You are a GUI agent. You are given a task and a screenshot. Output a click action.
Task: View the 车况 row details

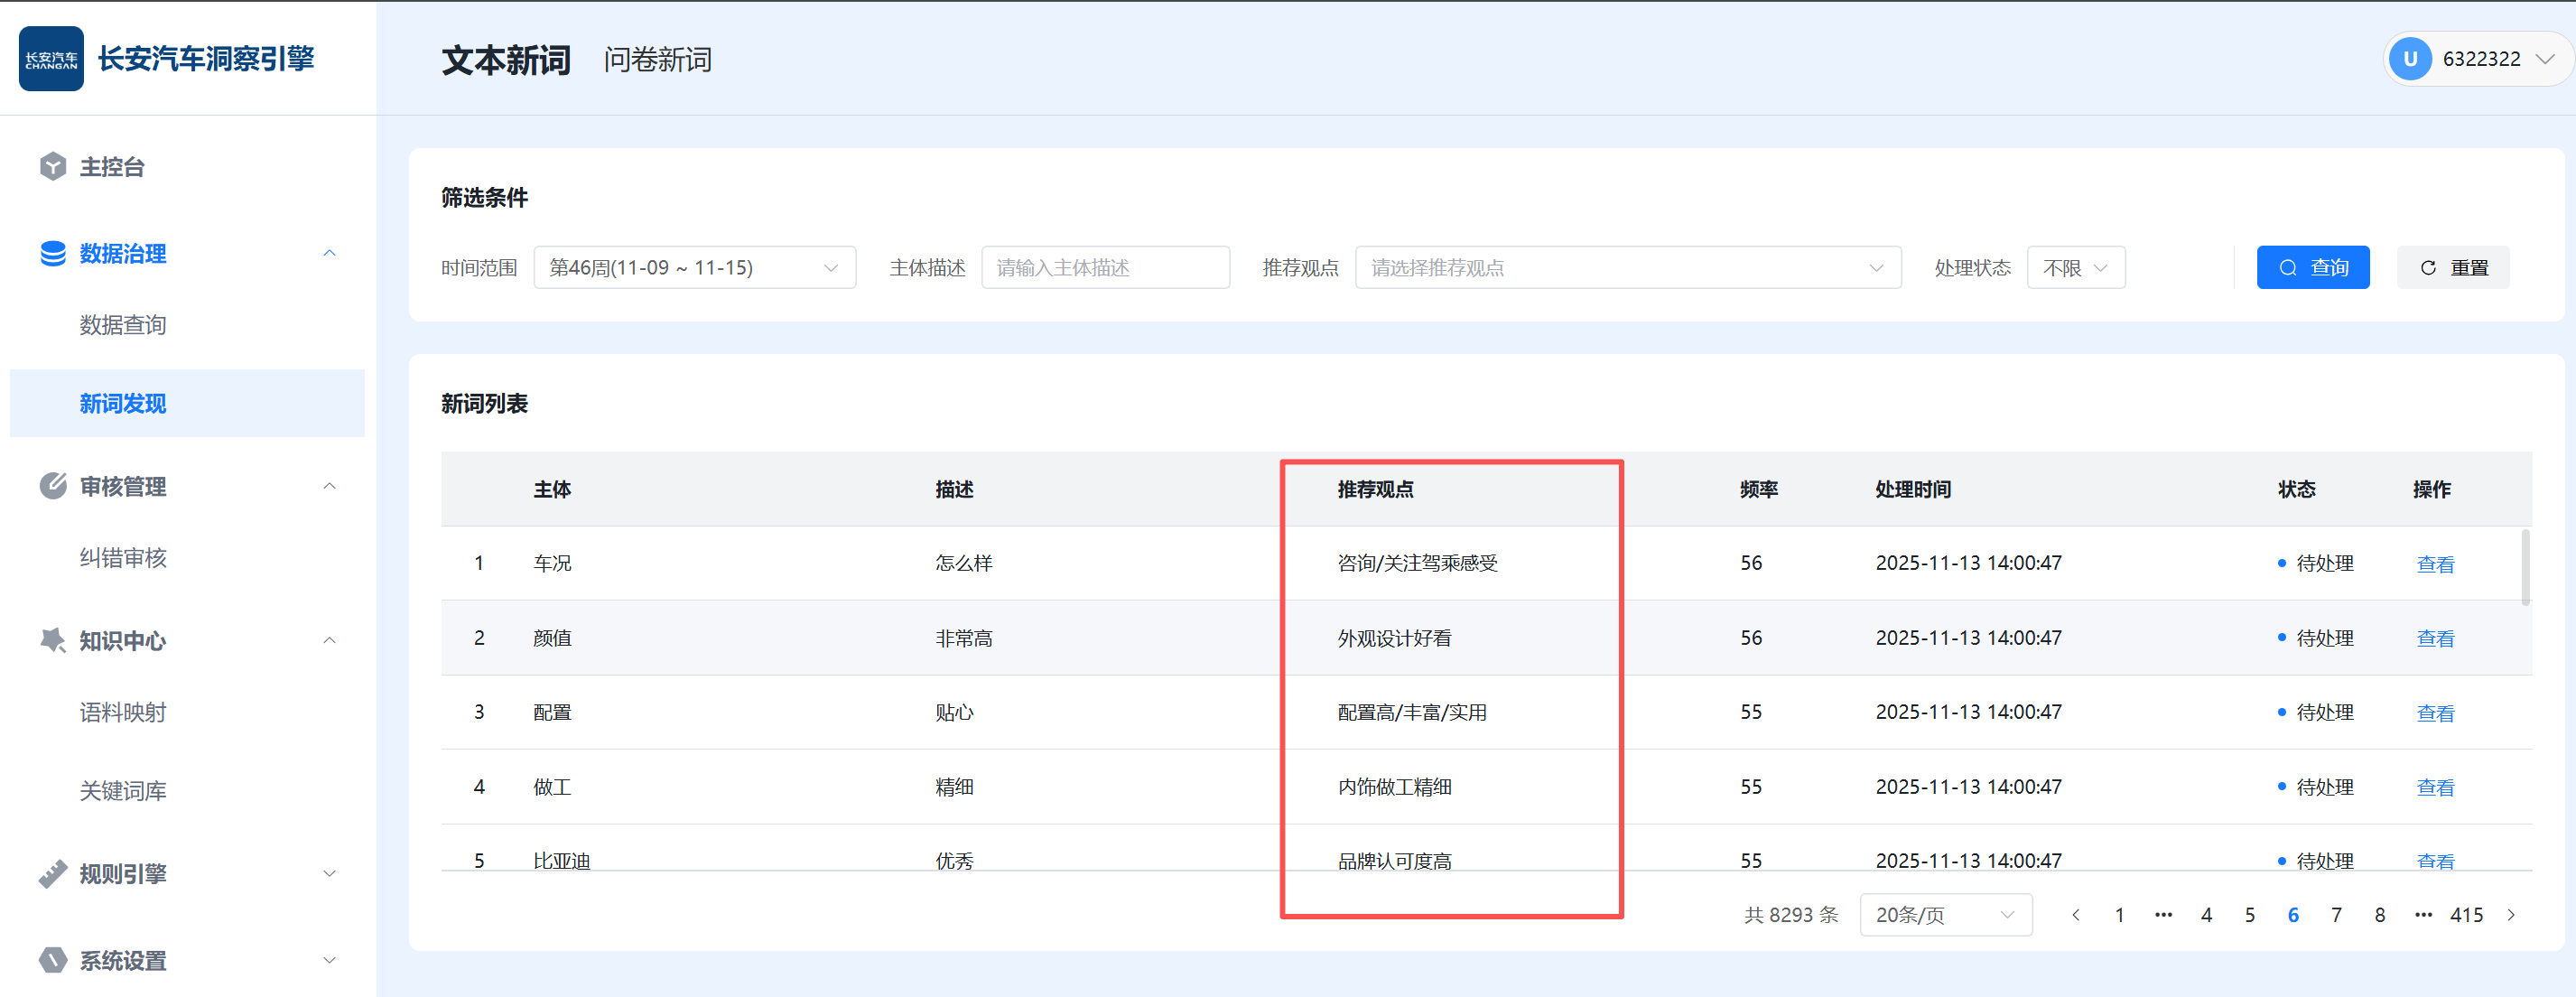[x=2435, y=564]
